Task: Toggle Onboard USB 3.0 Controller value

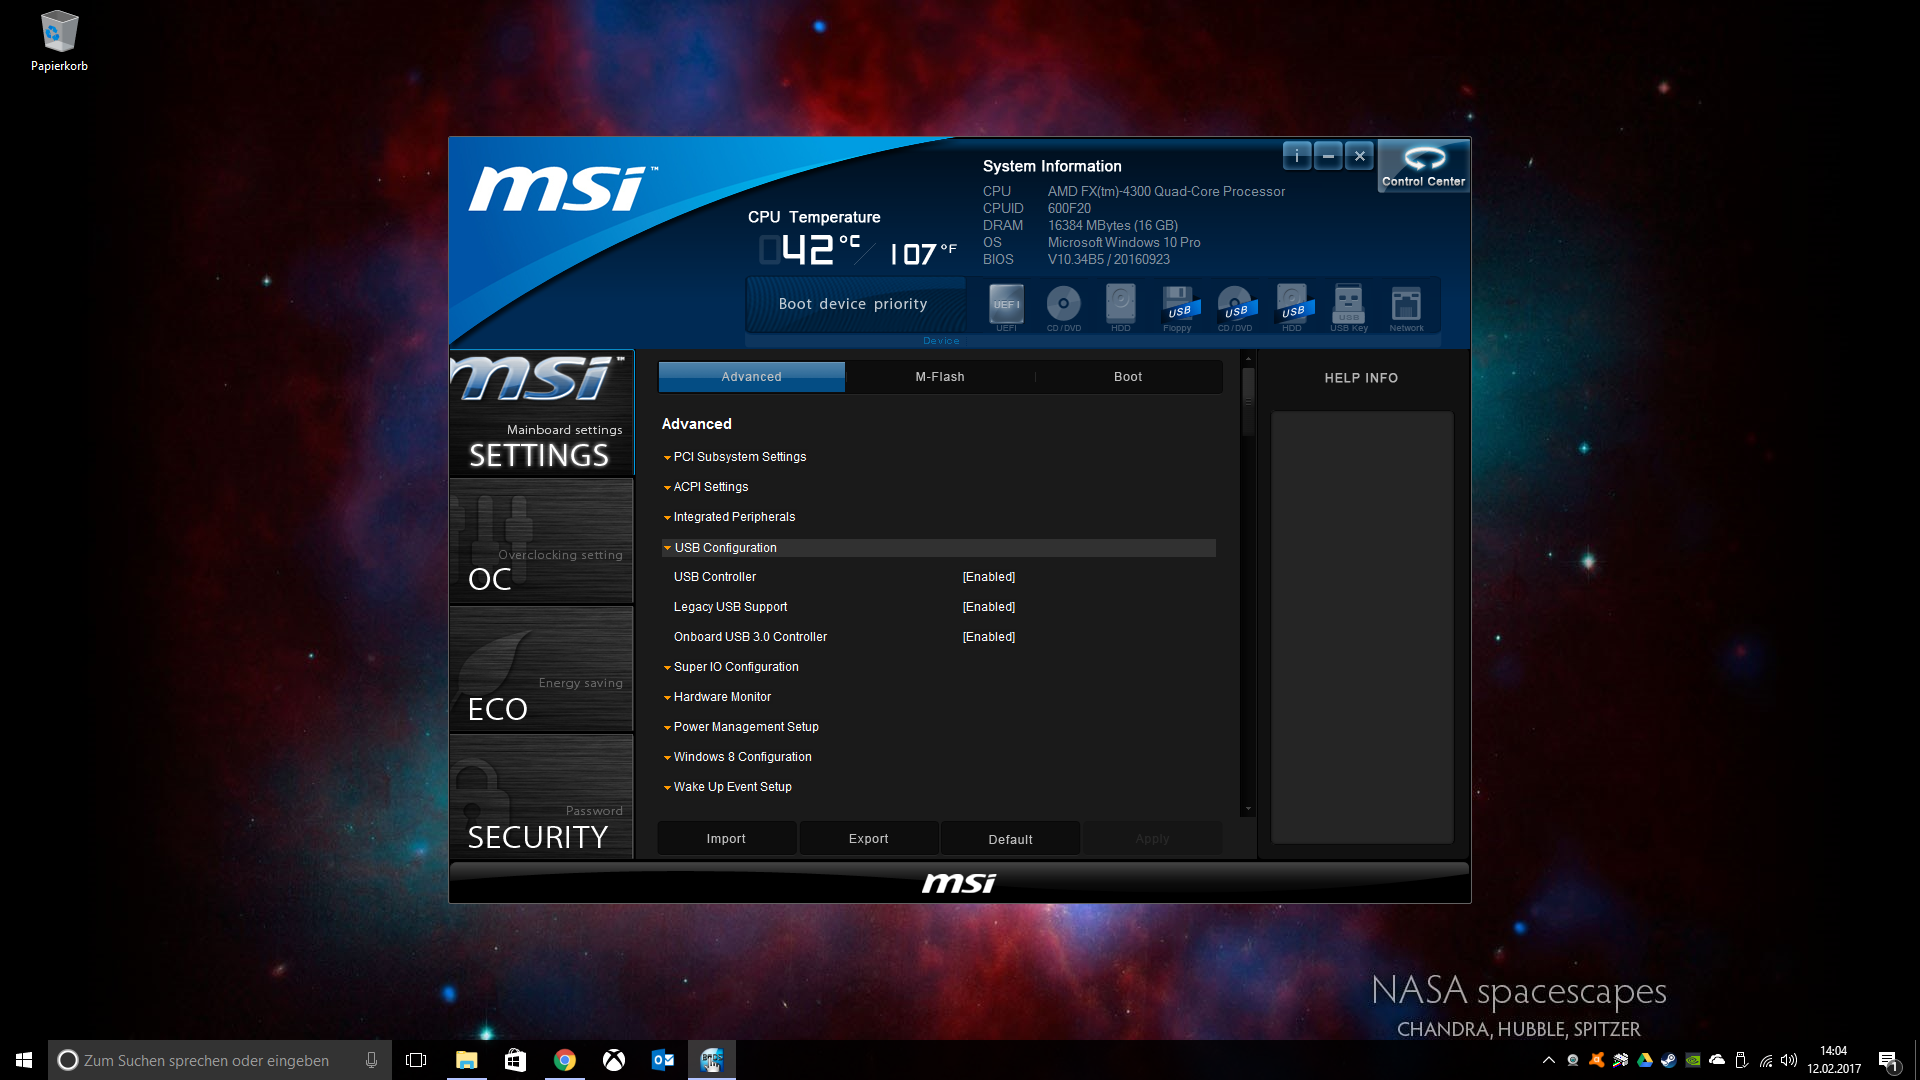Action: pos(988,637)
